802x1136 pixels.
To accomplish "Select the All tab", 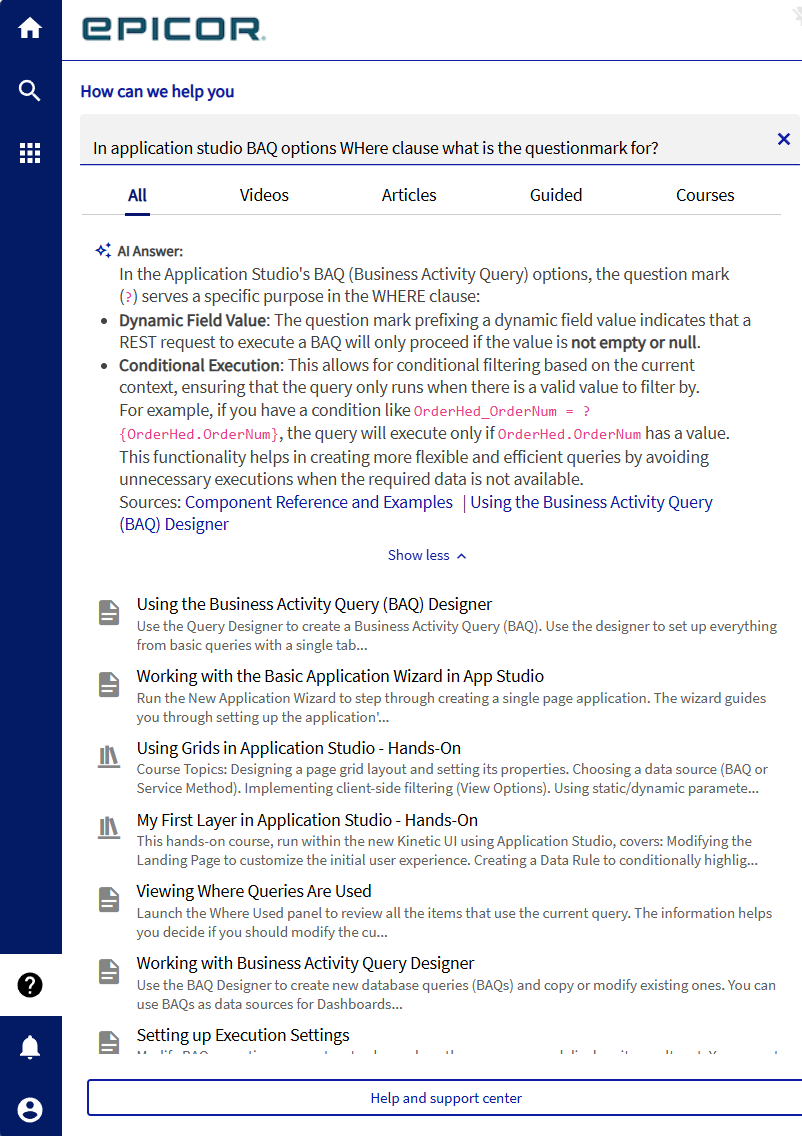I will tap(137, 195).
